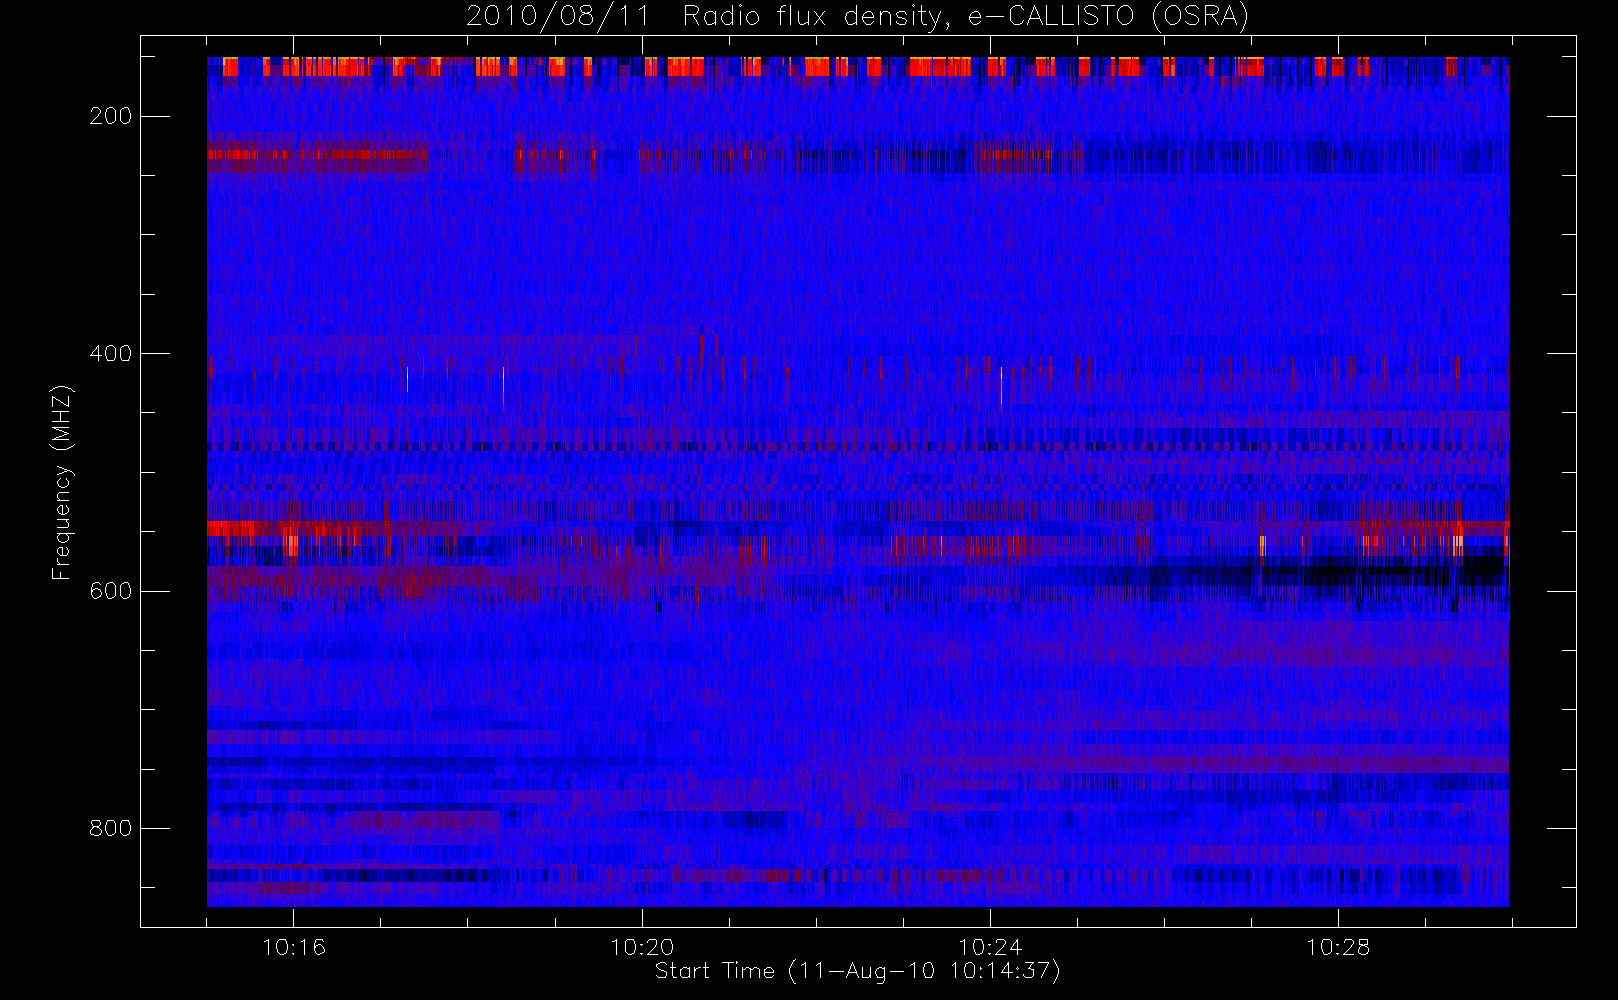Click the "Frequency (MHZ)" axis title
This screenshot has height=1000, width=1618.
62,482
